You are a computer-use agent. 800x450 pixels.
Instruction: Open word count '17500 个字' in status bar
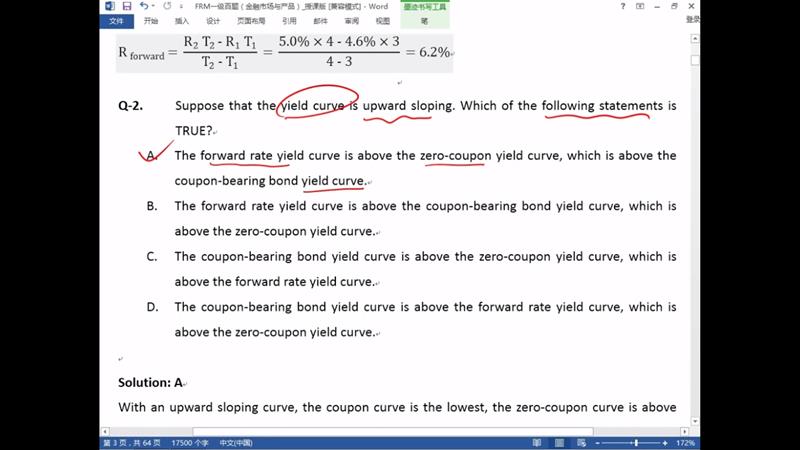coord(190,443)
